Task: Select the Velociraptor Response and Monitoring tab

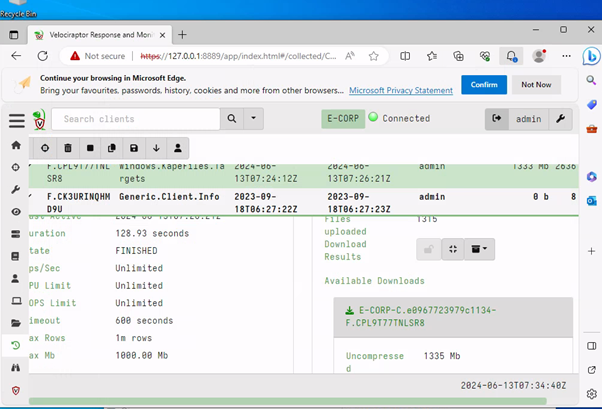Action: click(100, 35)
